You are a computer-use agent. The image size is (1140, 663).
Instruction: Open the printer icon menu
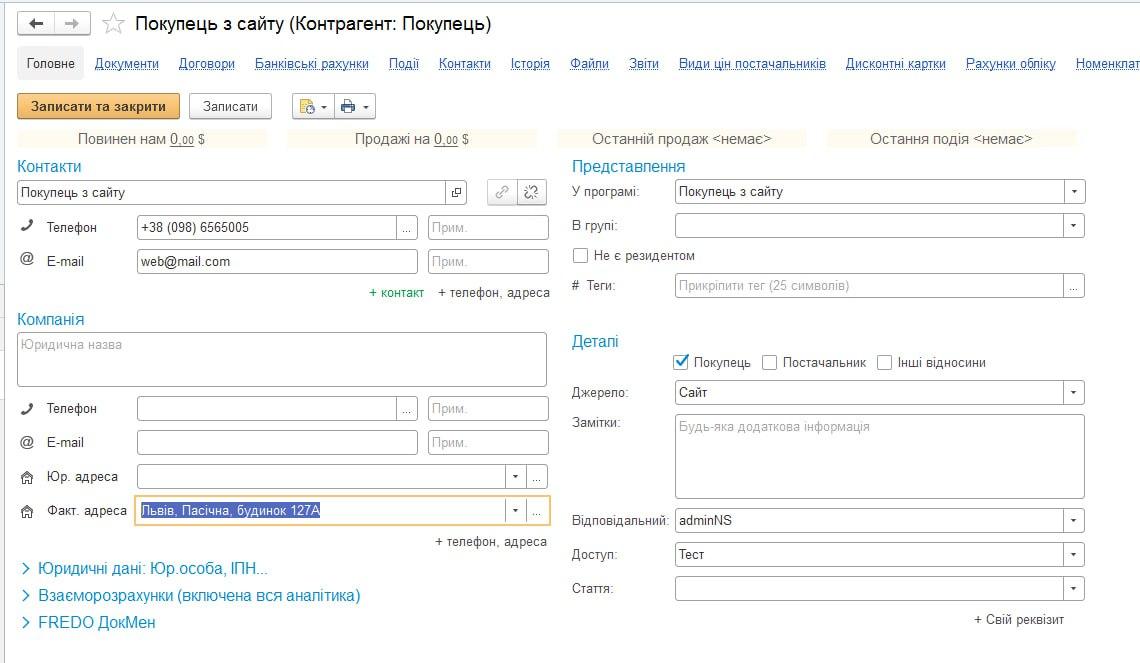pos(355,106)
